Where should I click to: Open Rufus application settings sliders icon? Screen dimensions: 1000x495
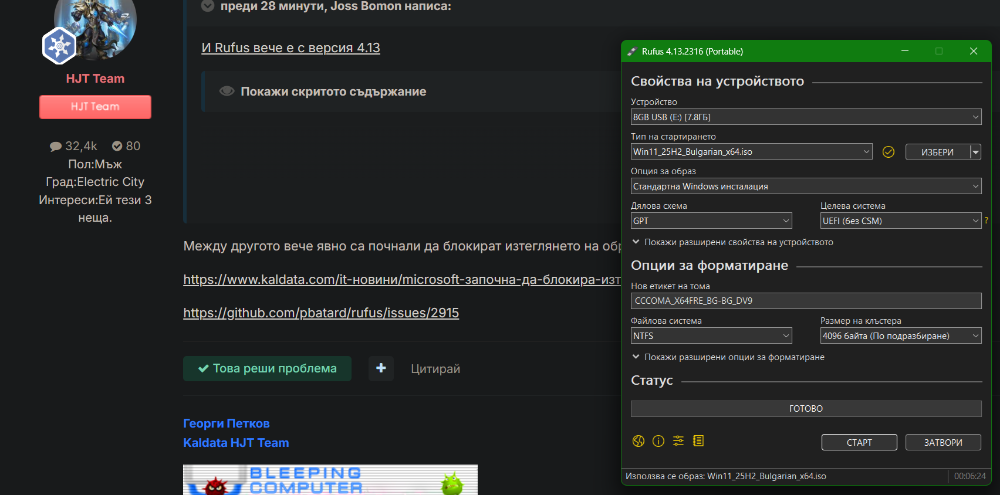point(678,441)
